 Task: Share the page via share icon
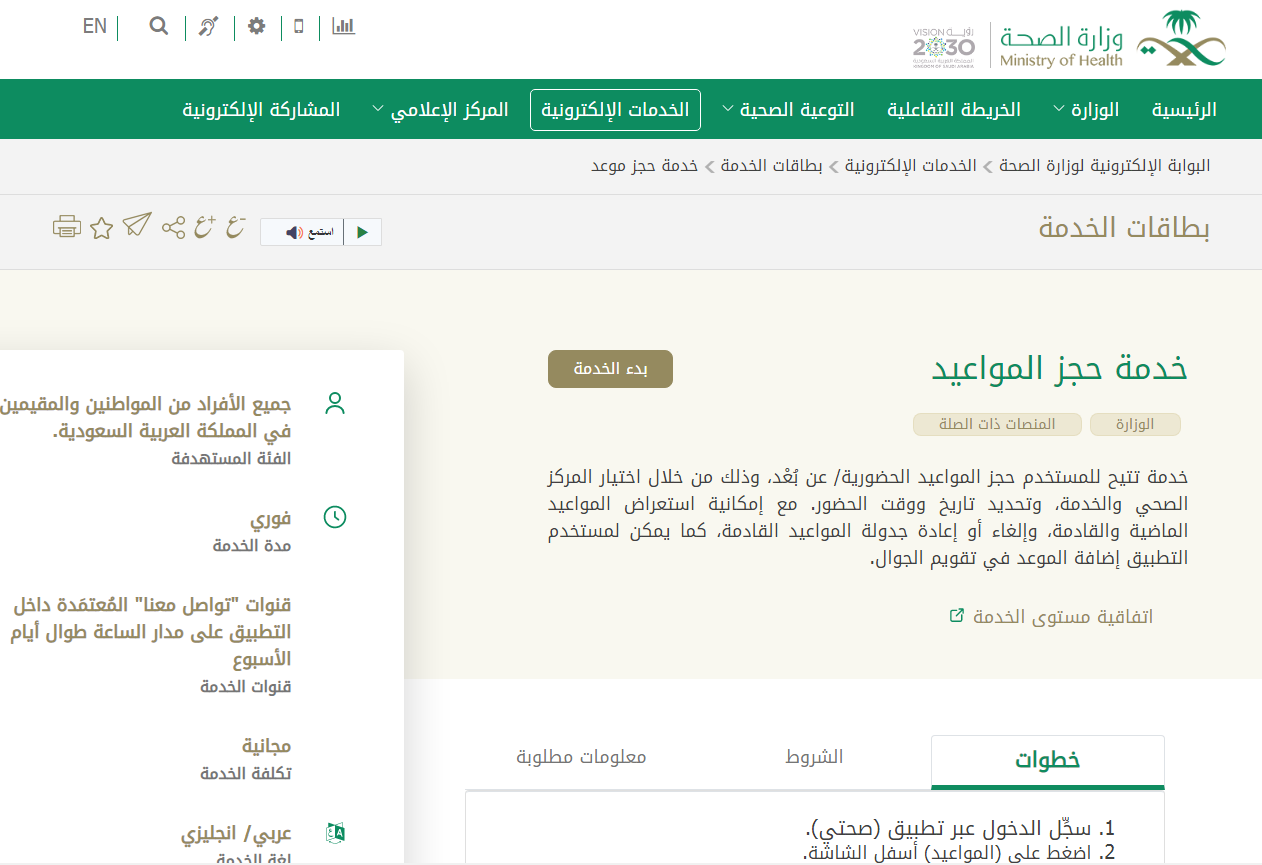tap(174, 227)
